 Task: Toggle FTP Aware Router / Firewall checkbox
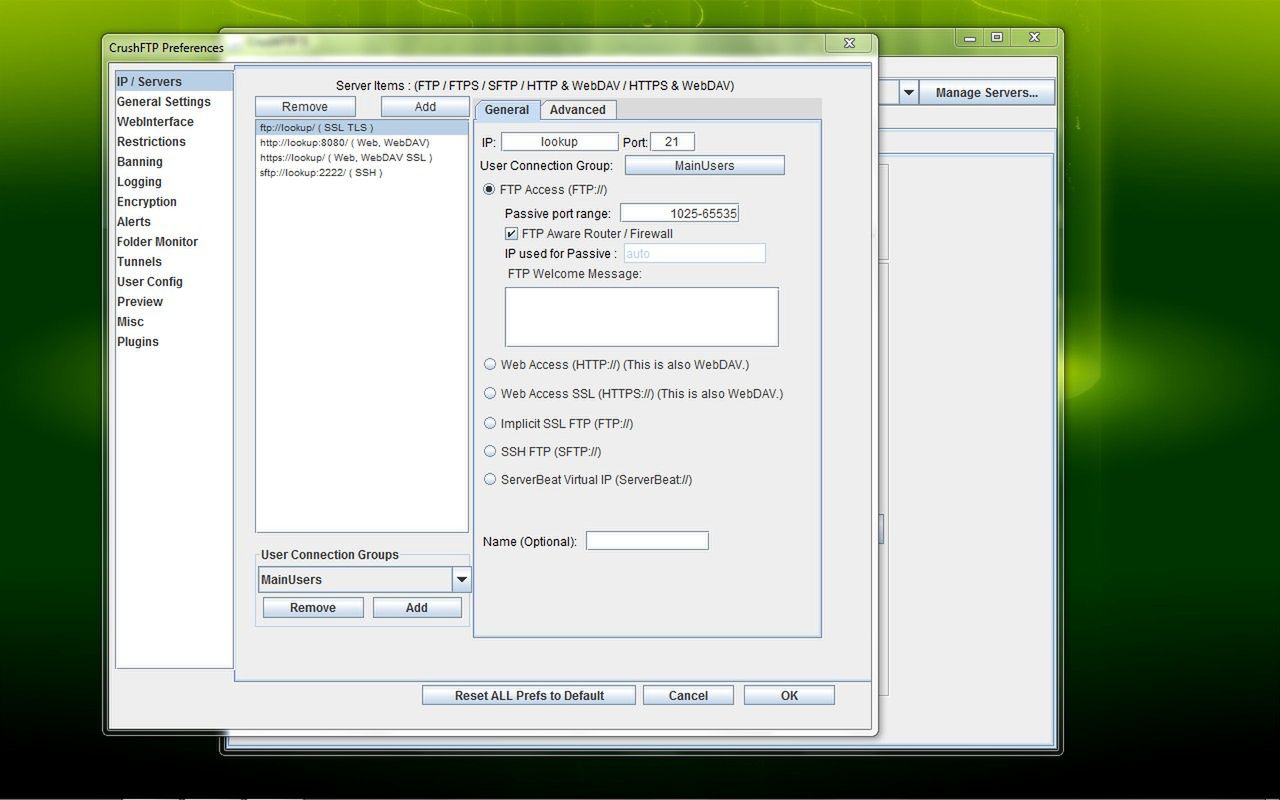511,234
